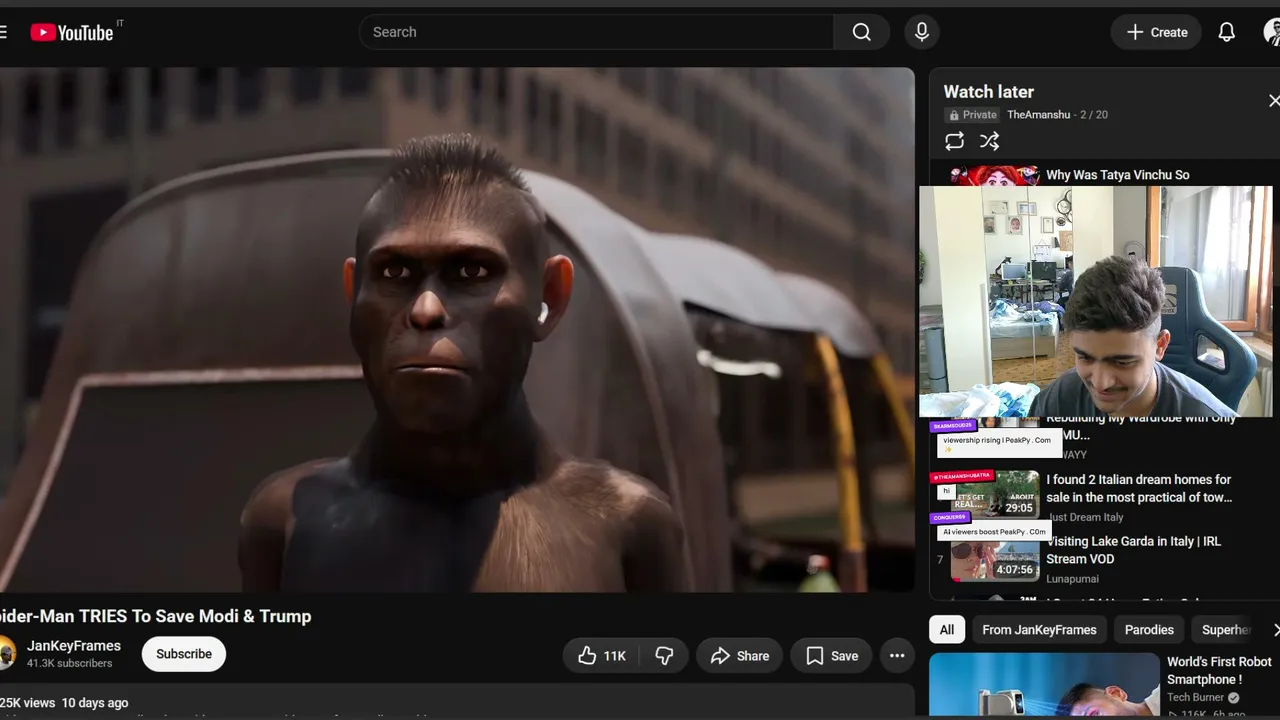Screen dimensions: 1280x720
Task: Play 'Visiting Lake Garda in Italy' video
Action: 1133,550
